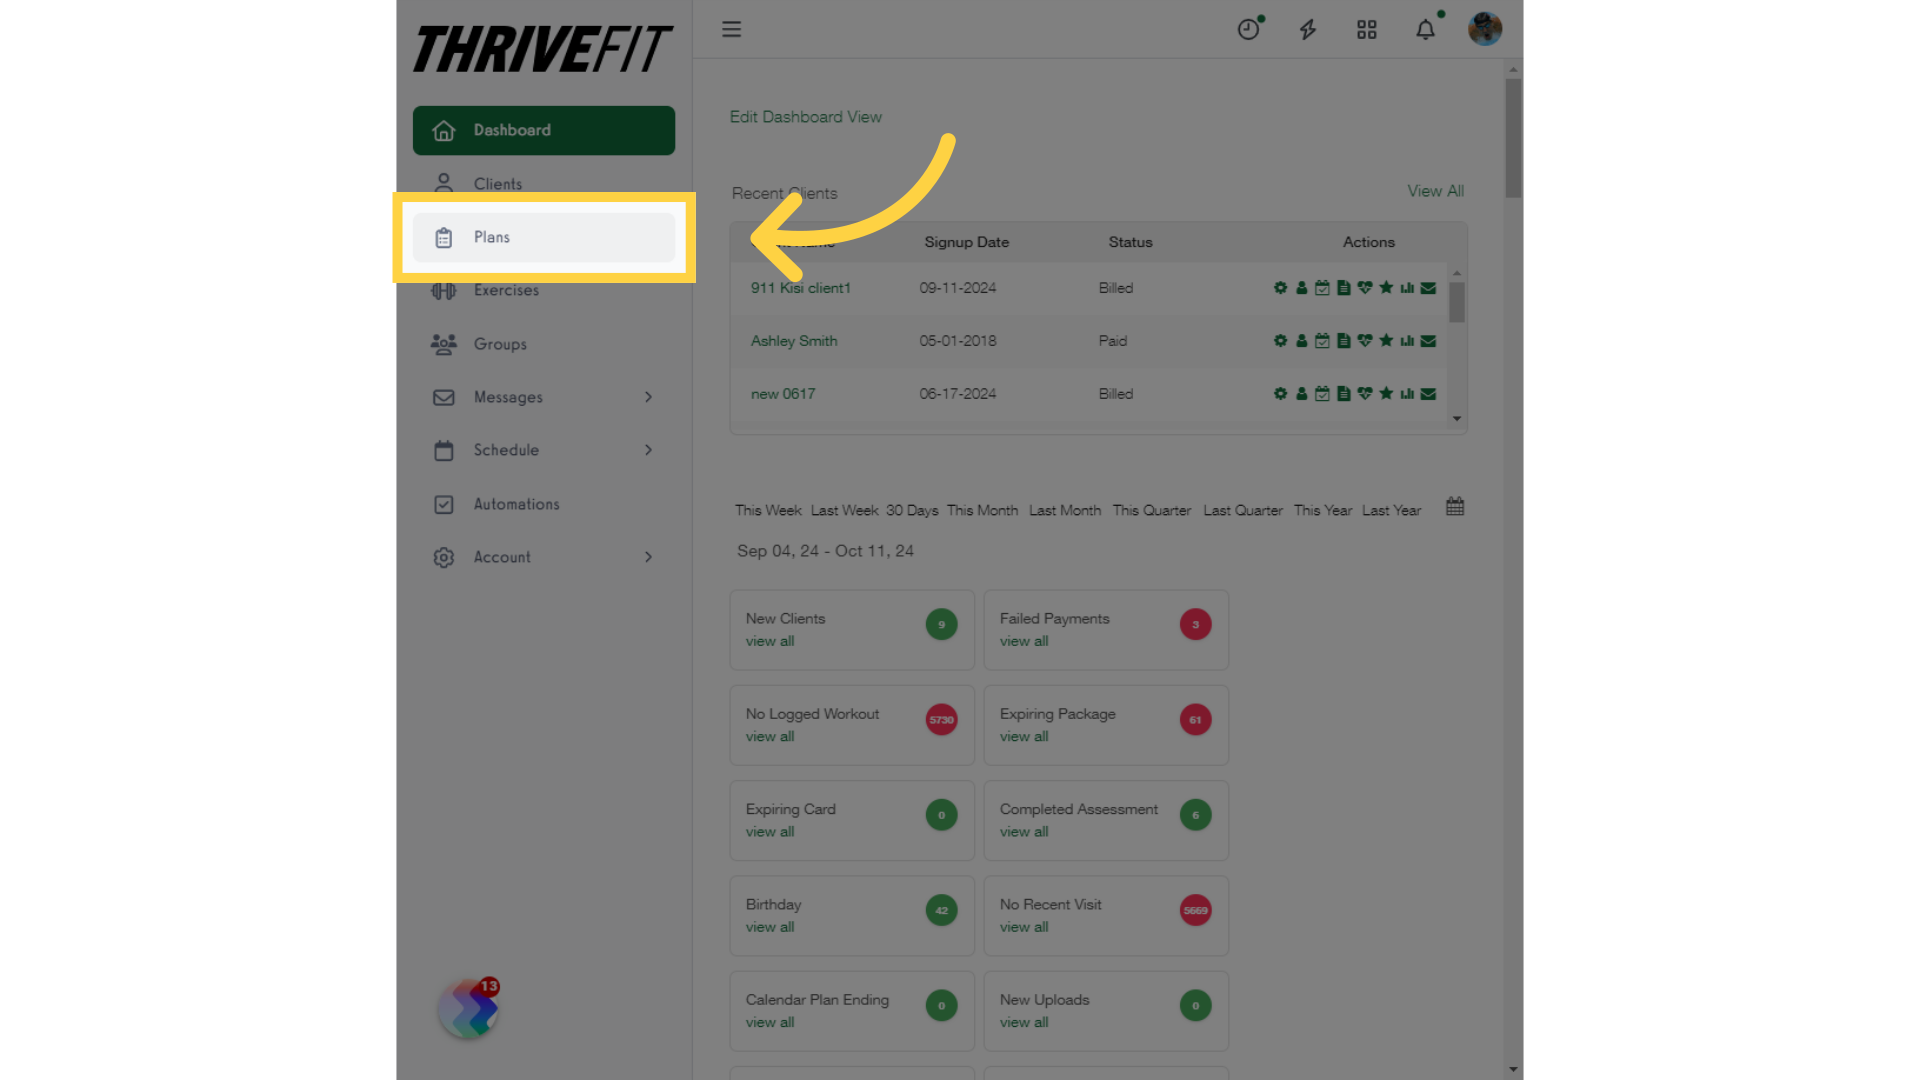Click heartbeat icon for Ashley Smith
The height and width of the screenshot is (1080, 1920).
(x=1365, y=341)
